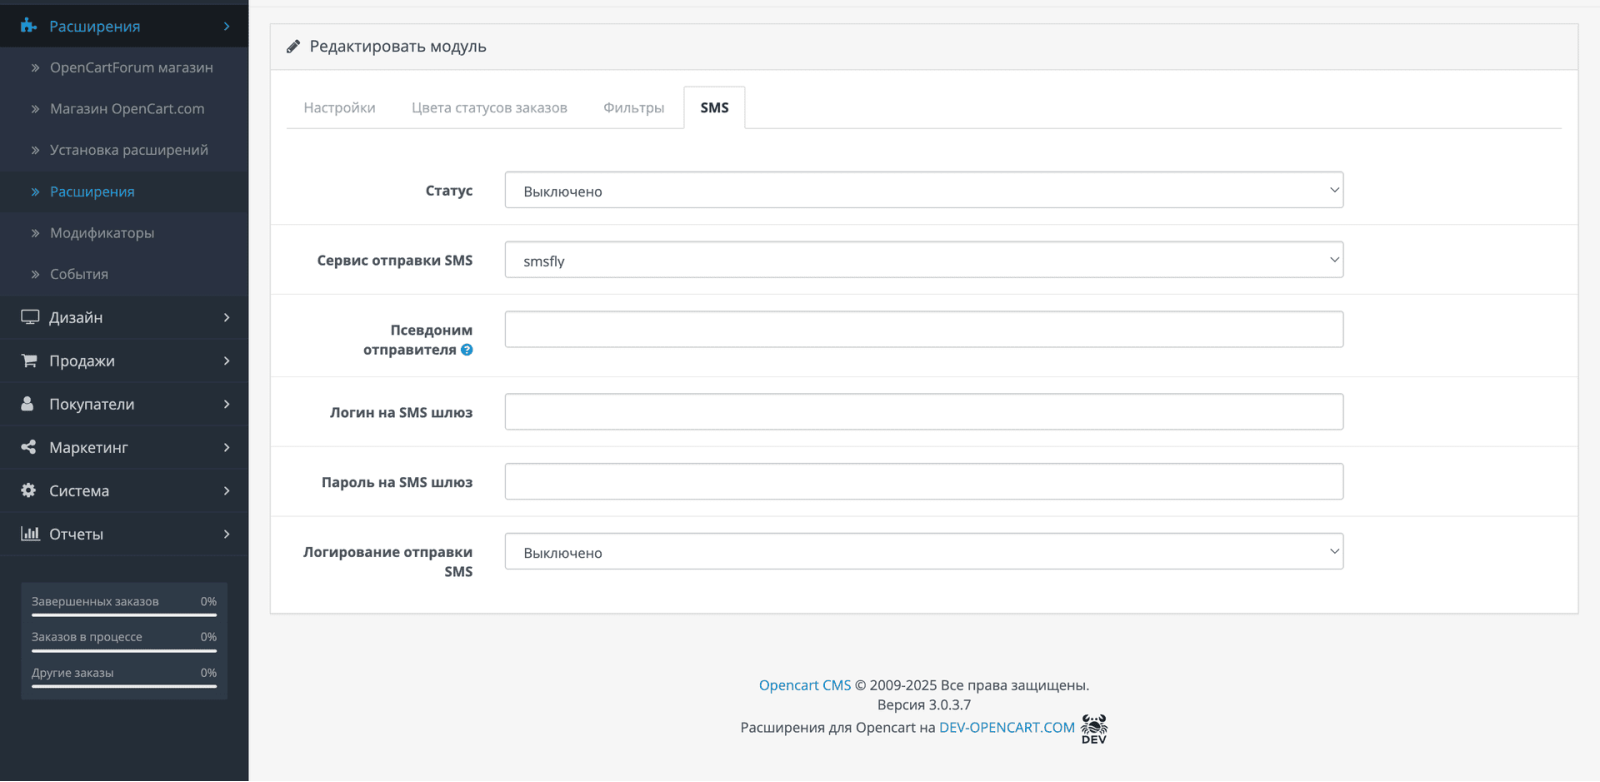Click the Сервис отправки SMS label
This screenshot has height=782, width=1600.
coord(395,260)
